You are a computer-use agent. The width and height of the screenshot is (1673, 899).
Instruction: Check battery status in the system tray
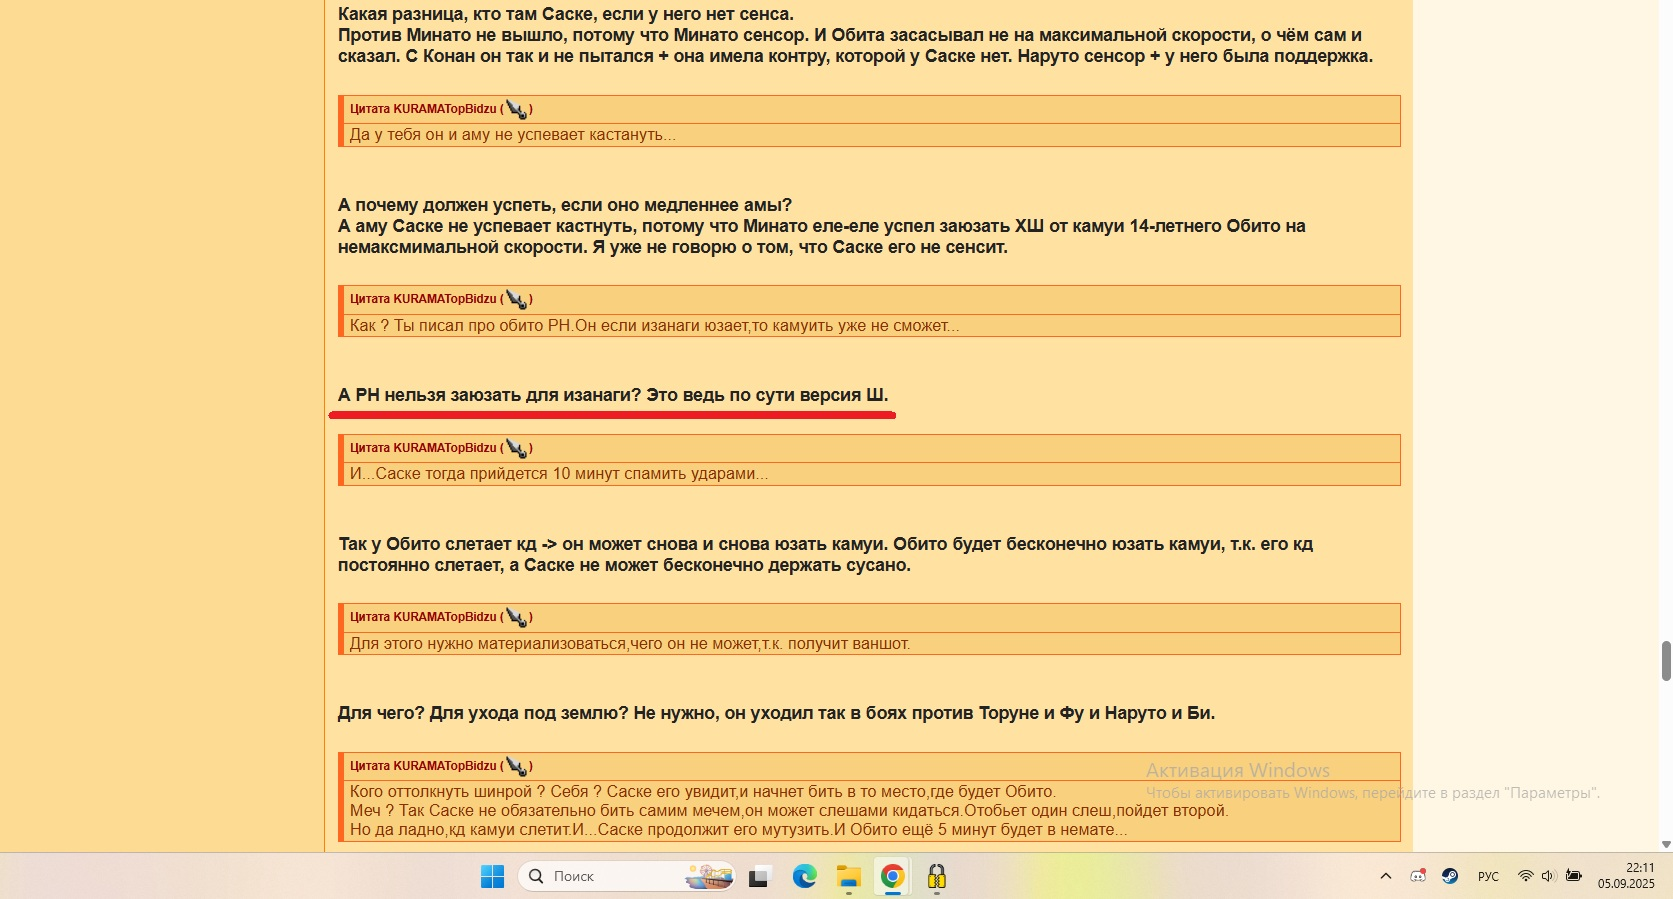(1573, 876)
